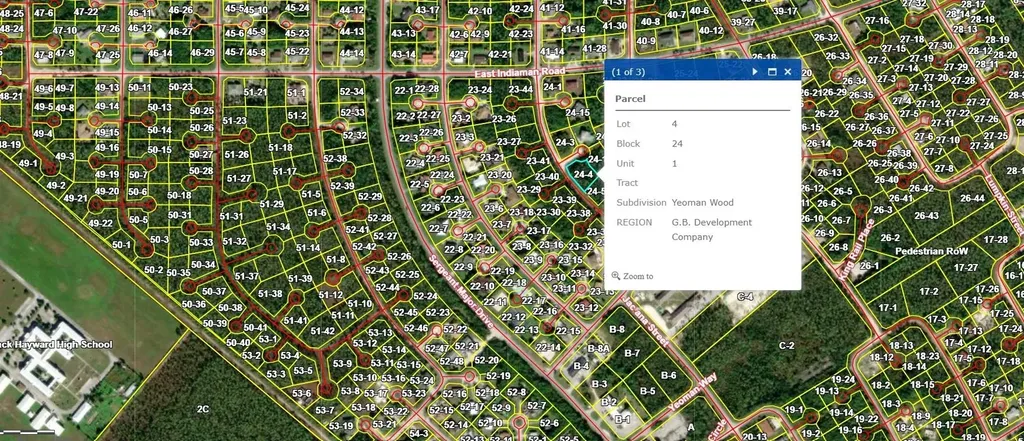
Task: Click the large parcel labeled 2C
Action: (202, 409)
